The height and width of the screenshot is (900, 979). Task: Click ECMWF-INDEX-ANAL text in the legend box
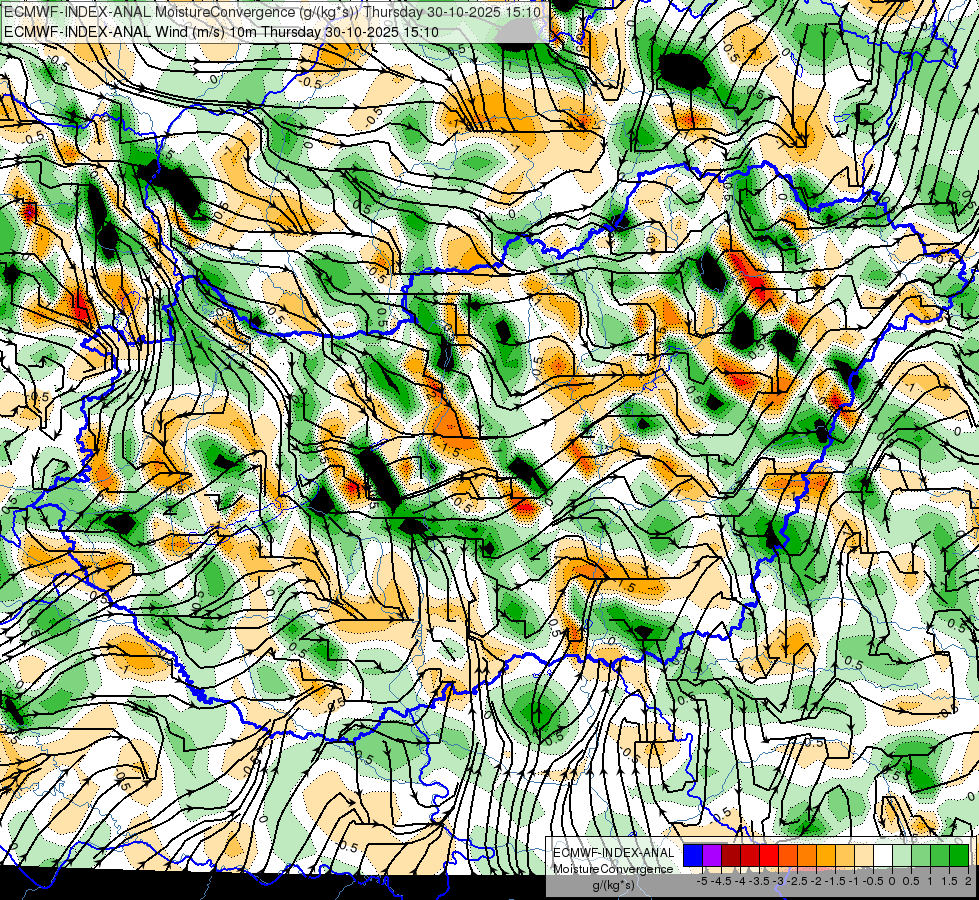(613, 853)
